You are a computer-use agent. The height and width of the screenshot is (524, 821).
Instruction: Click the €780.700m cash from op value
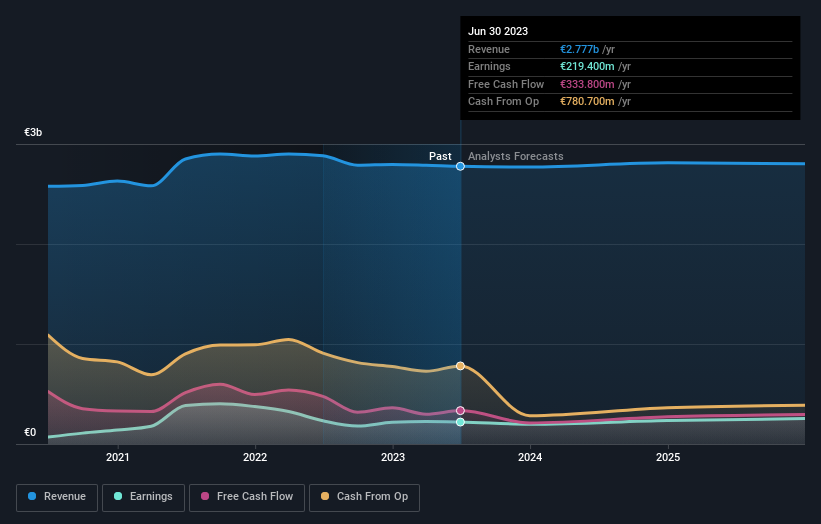587,102
